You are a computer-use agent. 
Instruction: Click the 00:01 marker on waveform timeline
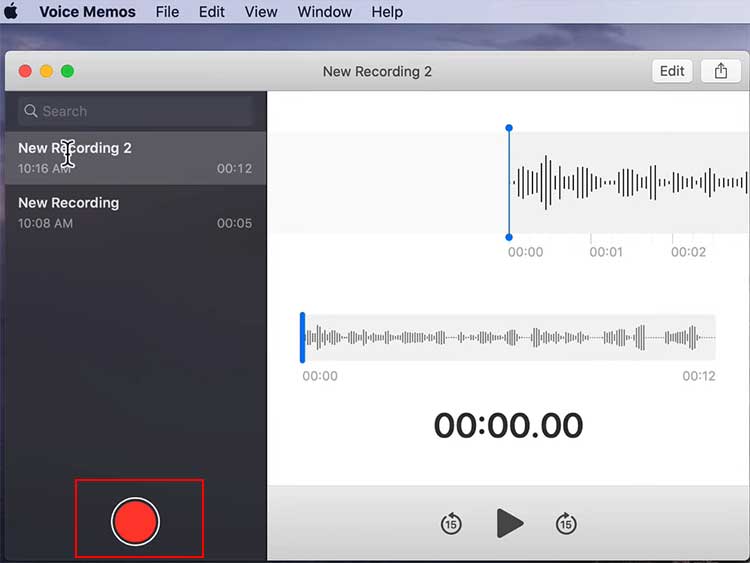(606, 252)
